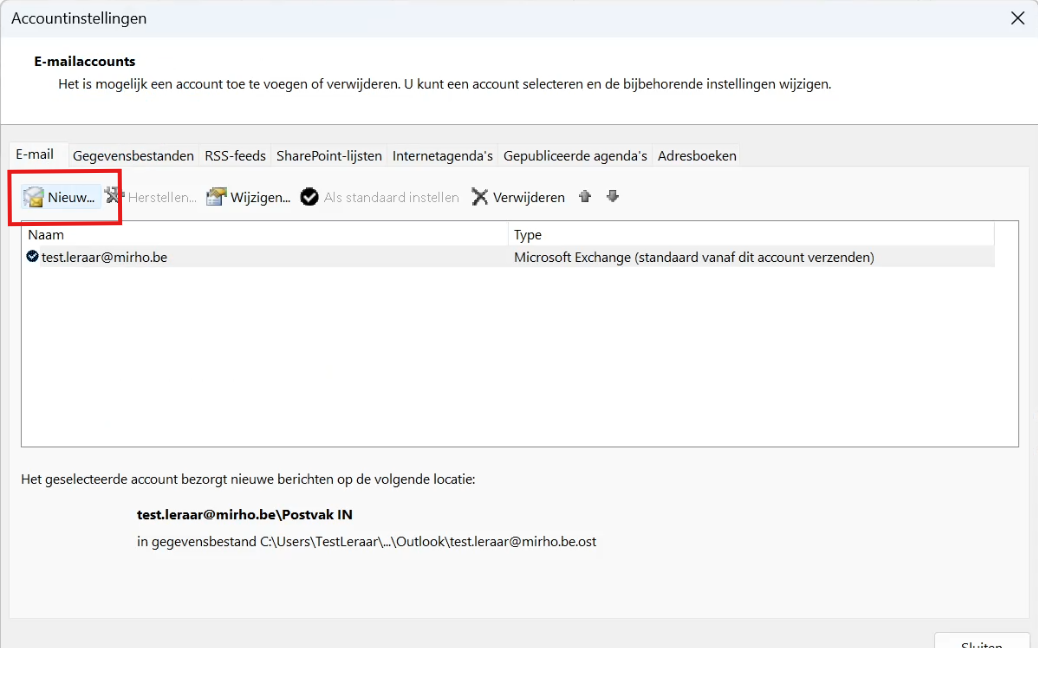Move account down with arrow
Viewport: 1038px width, 673px height.
point(613,197)
